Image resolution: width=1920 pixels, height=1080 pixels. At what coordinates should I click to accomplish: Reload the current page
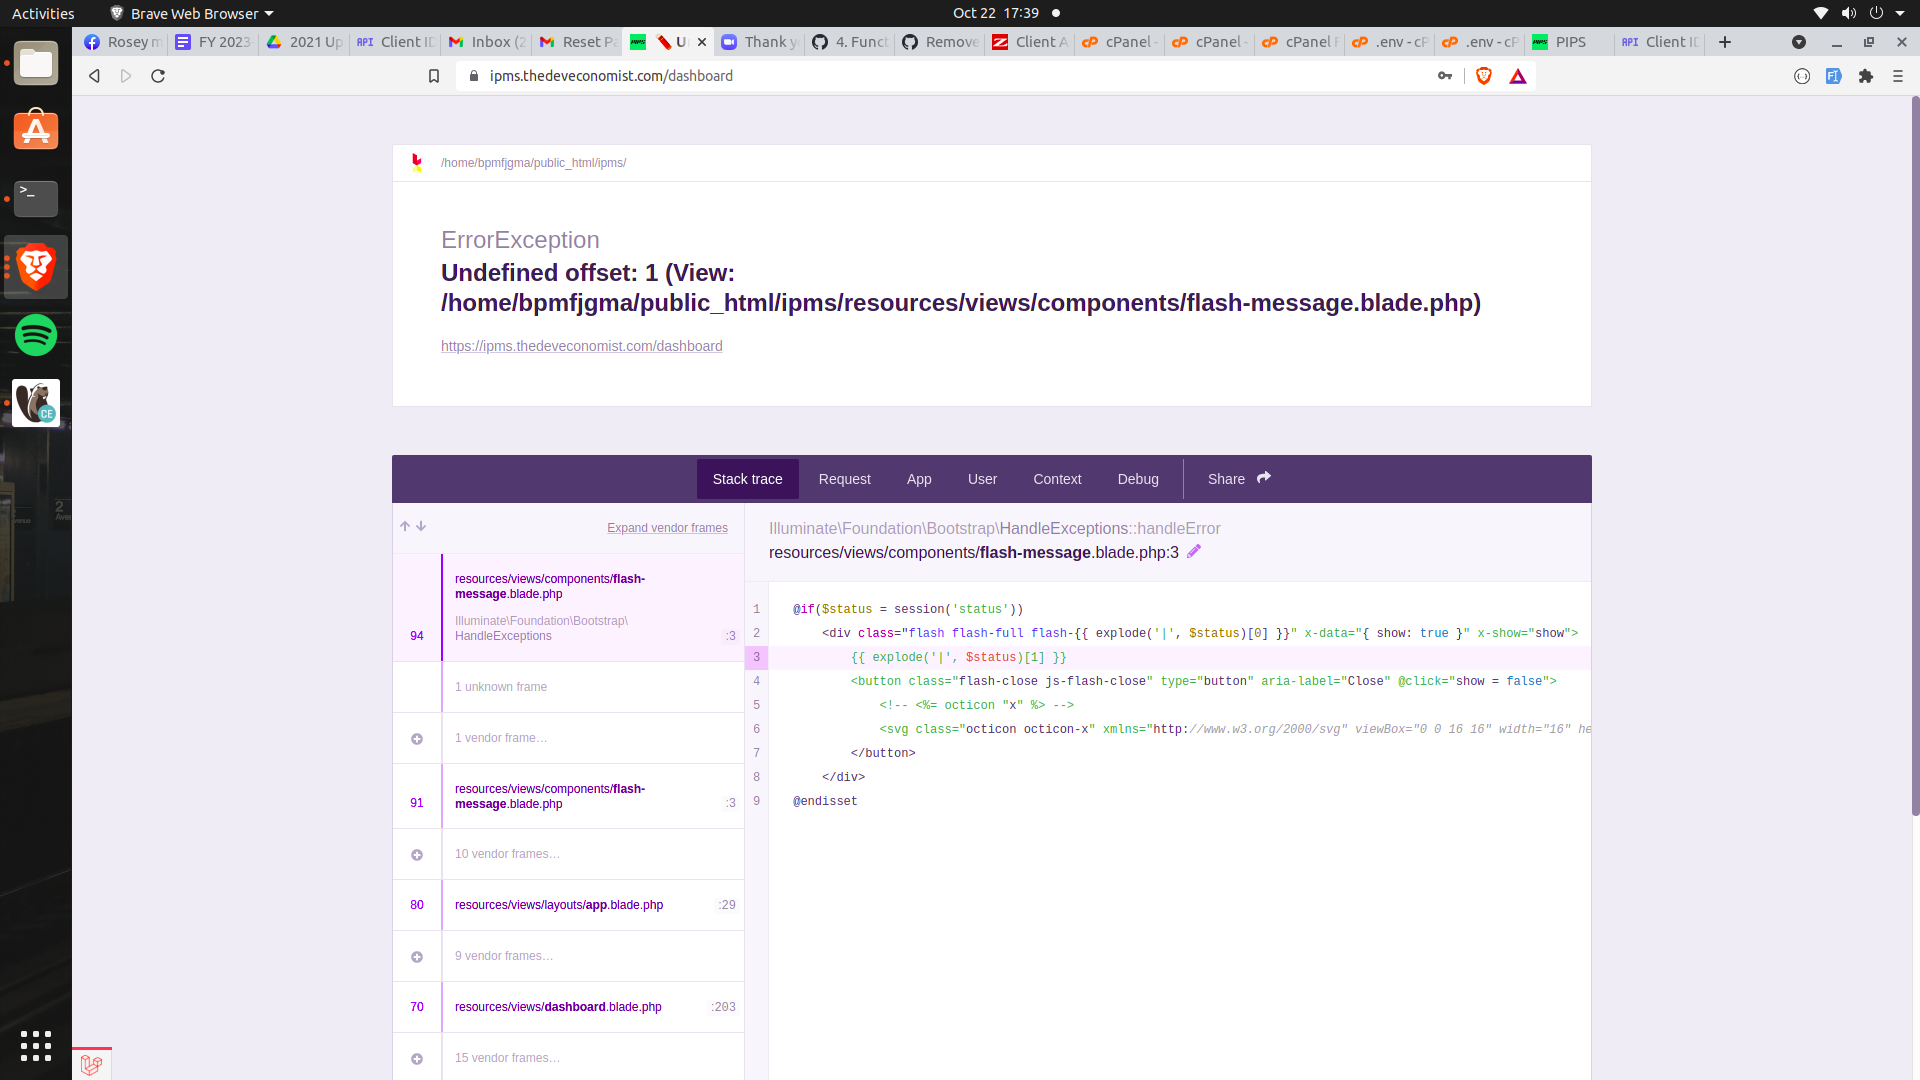(158, 76)
